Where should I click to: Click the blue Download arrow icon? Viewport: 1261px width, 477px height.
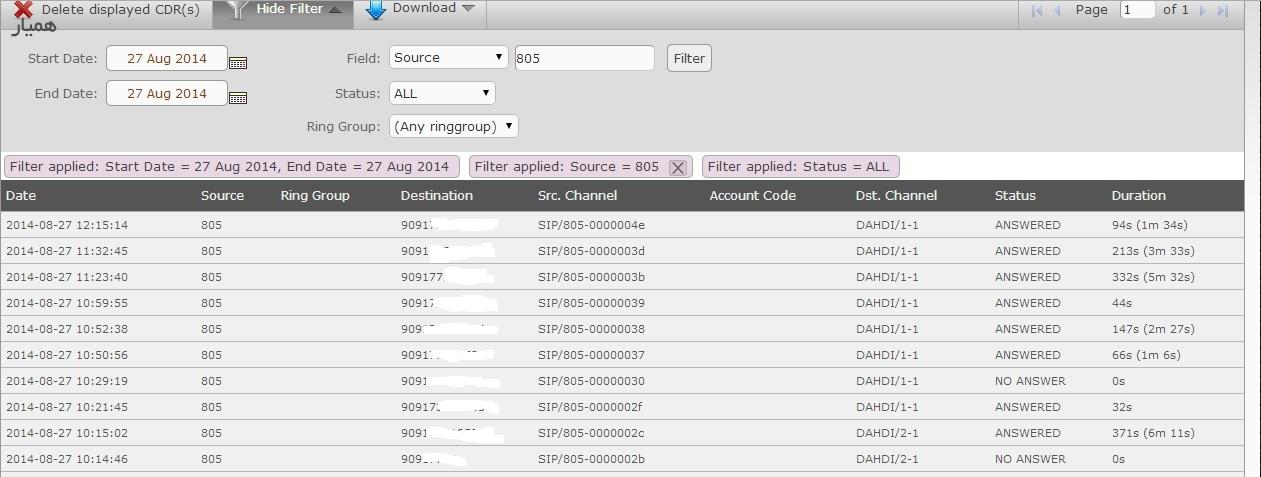coord(376,9)
